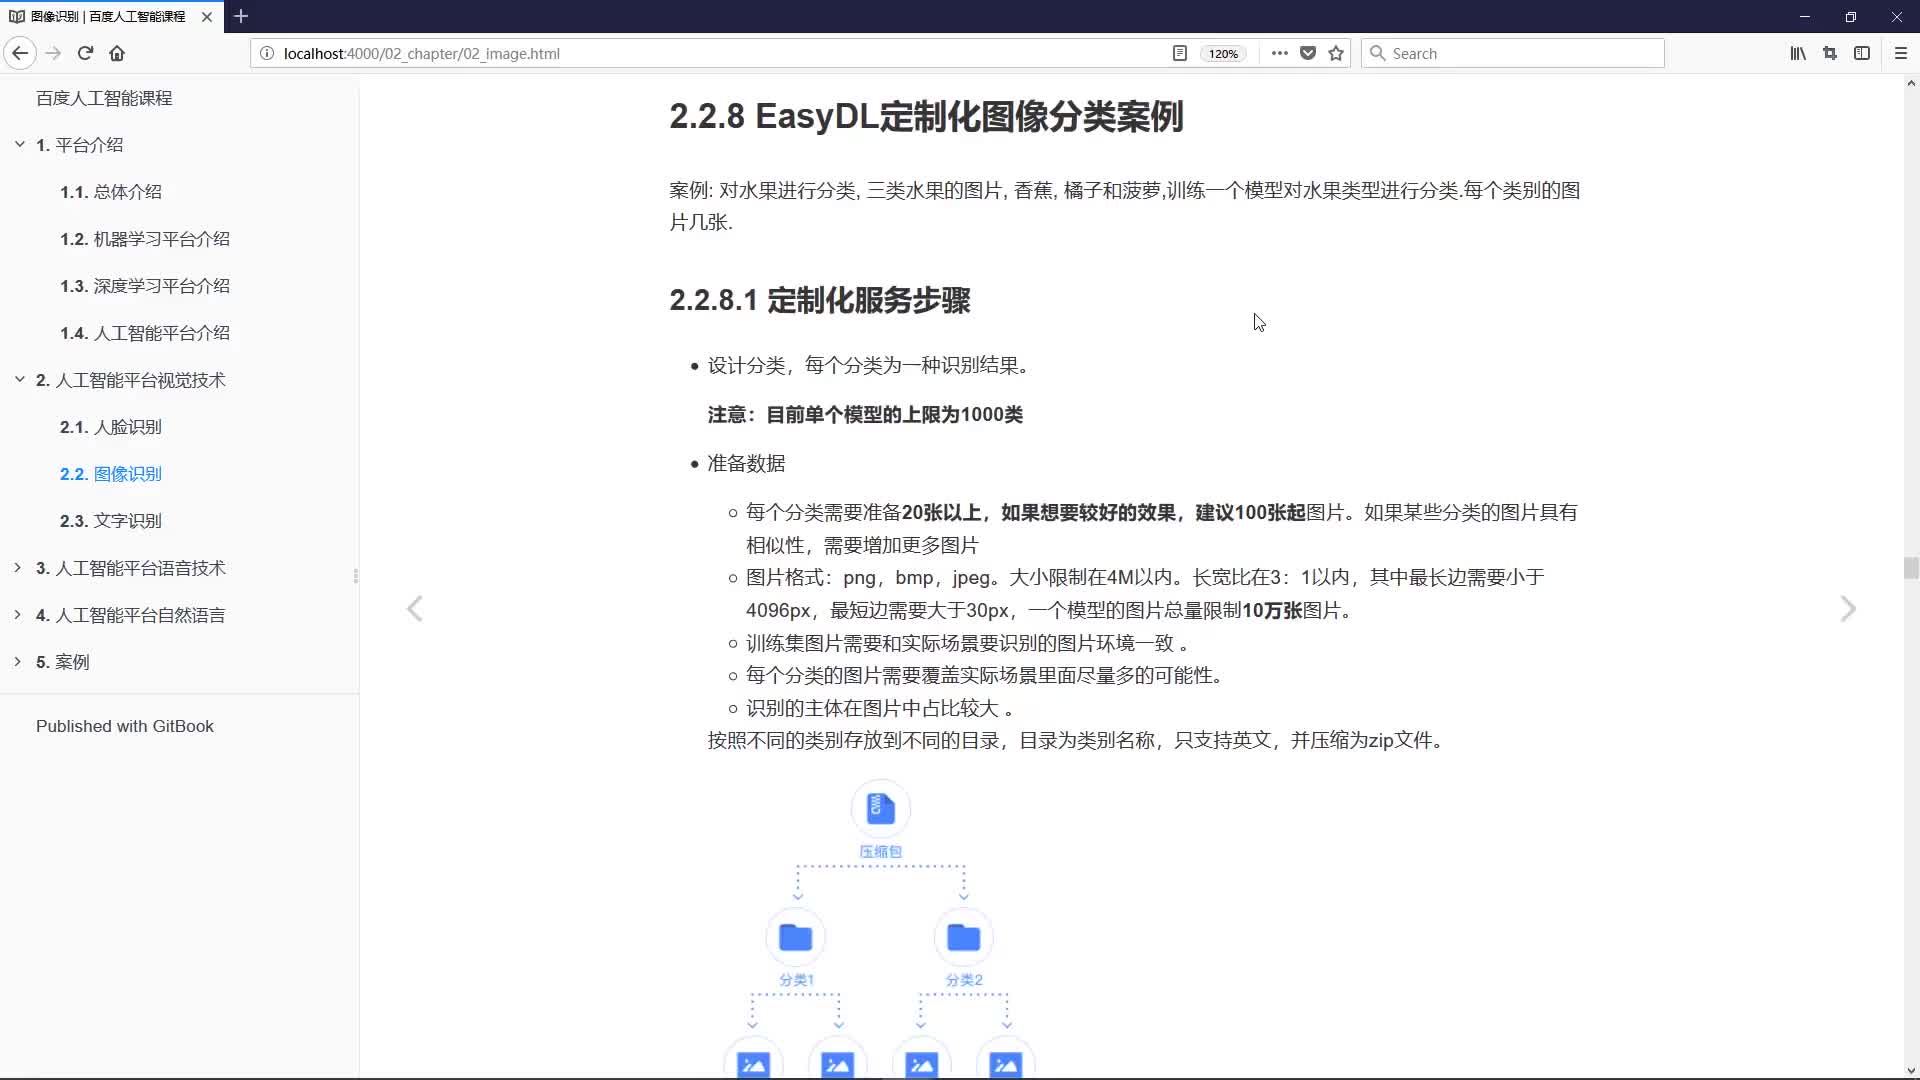Viewport: 1920px width, 1080px height.
Task: Click the sidebar resize handle
Action: [356, 576]
